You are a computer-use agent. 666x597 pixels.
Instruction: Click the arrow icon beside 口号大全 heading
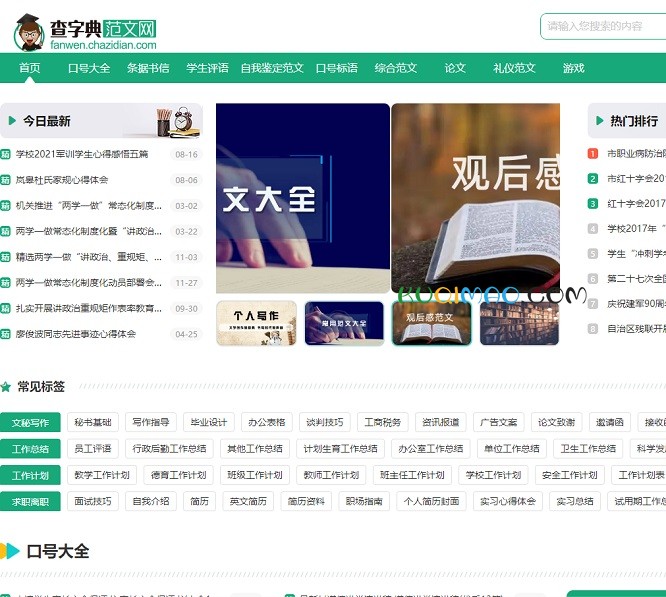[10, 551]
